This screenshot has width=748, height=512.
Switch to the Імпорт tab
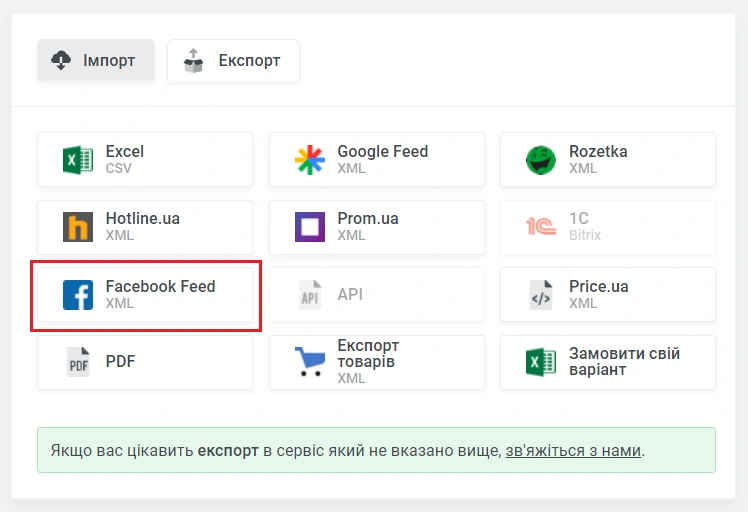click(x=95, y=61)
